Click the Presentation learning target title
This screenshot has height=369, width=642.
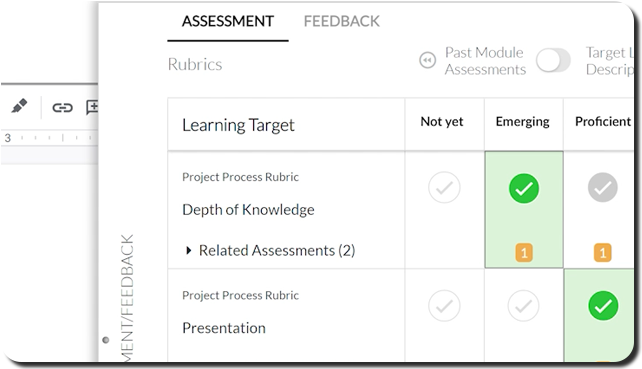click(x=224, y=328)
